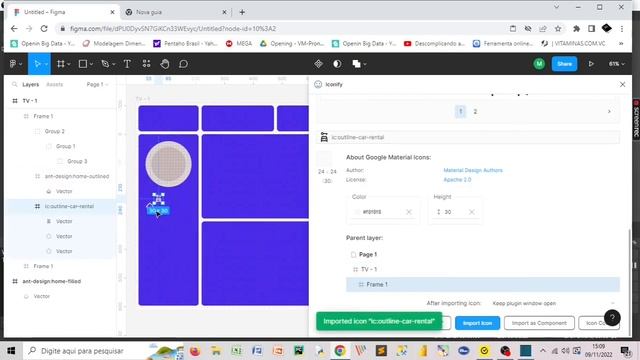640x360 pixels.
Task: Select the ant-design:home-filled layer
Action: [x=51, y=281]
